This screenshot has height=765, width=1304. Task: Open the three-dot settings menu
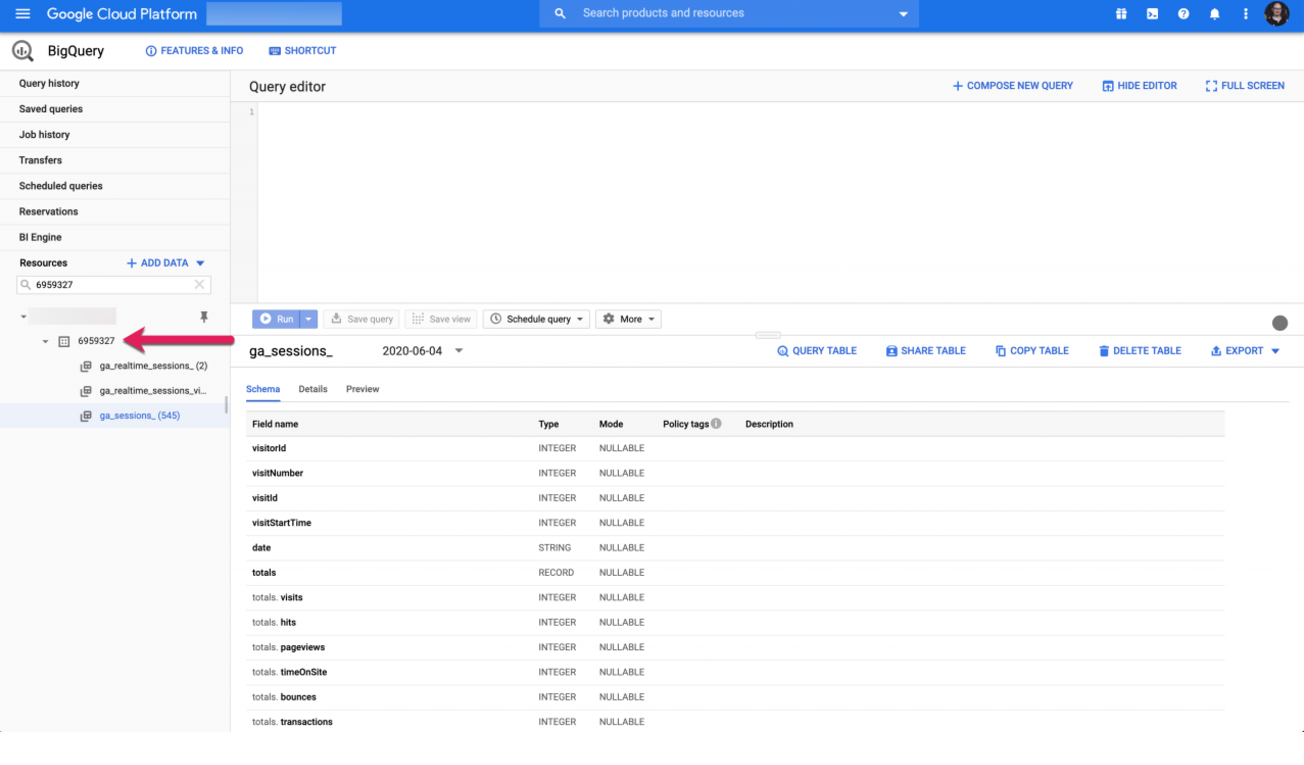1245,14
